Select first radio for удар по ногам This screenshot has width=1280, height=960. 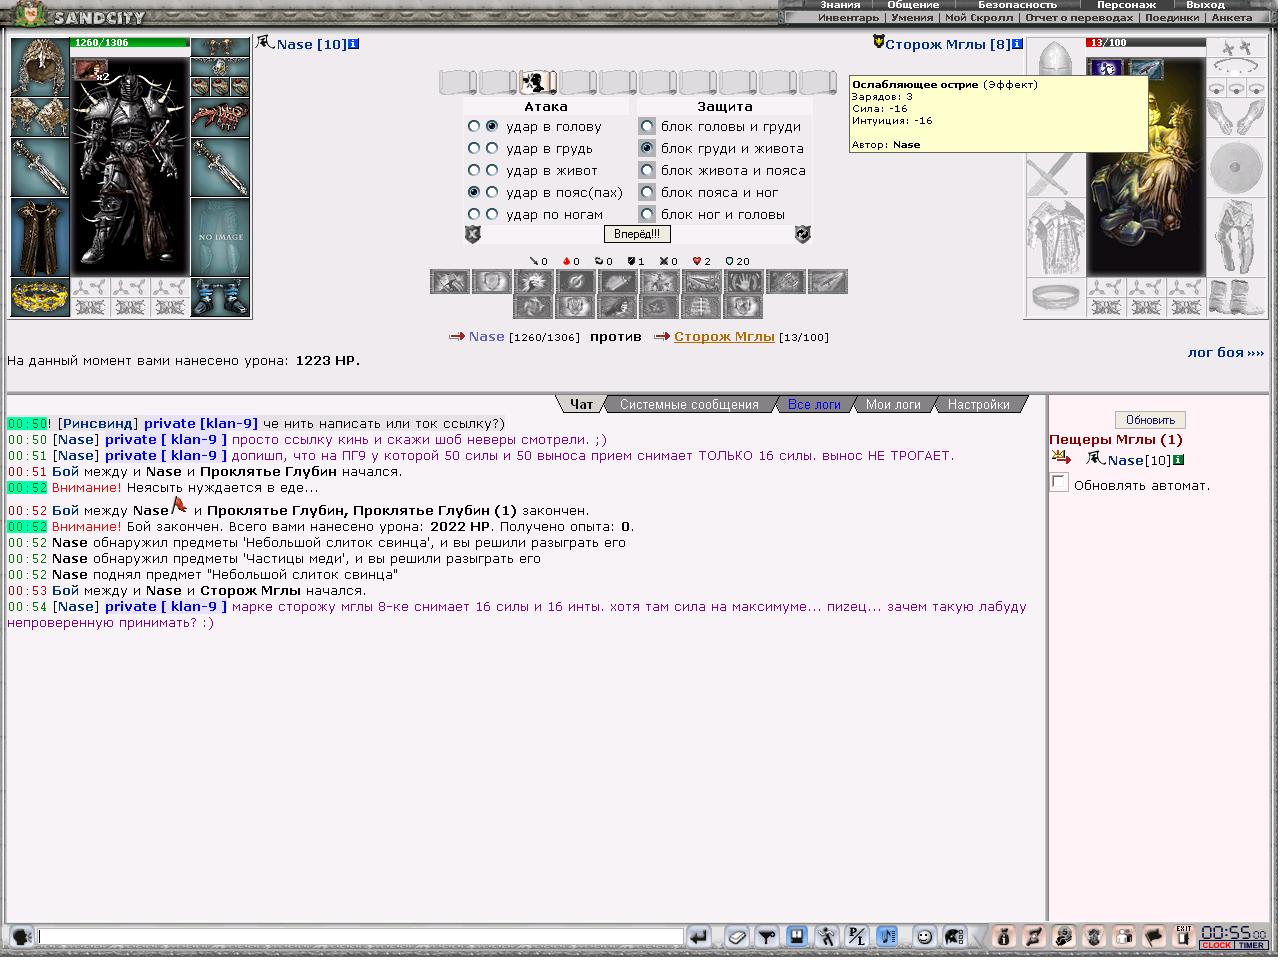click(x=474, y=214)
